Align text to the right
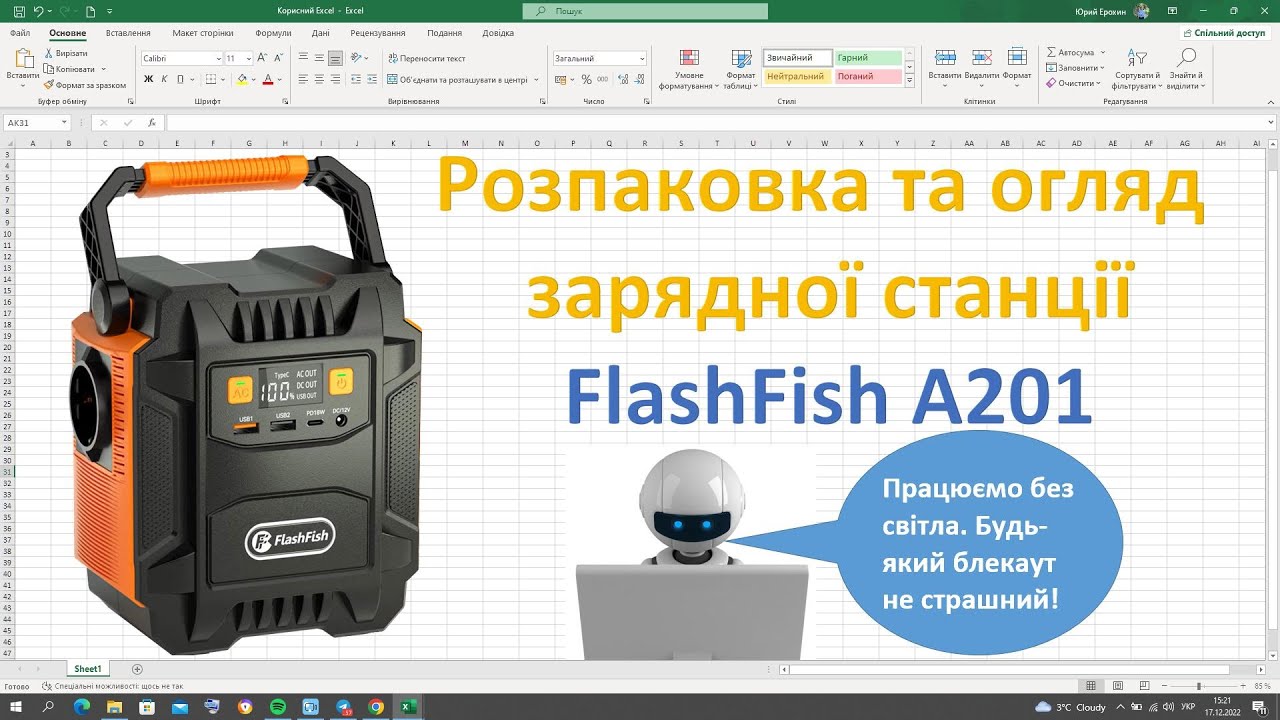 click(x=335, y=79)
